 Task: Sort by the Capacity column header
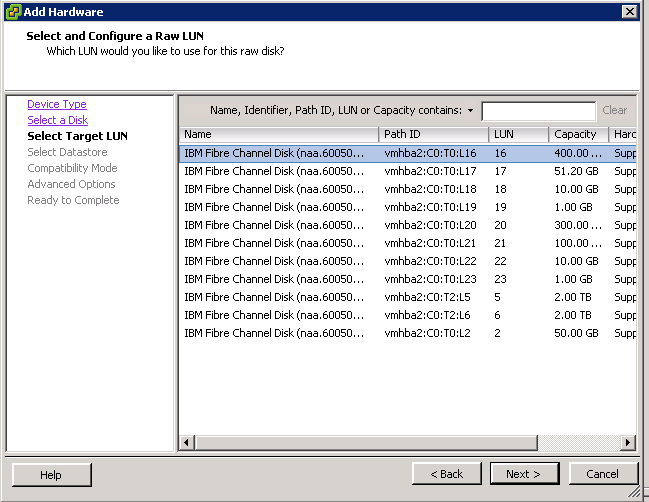coord(579,135)
